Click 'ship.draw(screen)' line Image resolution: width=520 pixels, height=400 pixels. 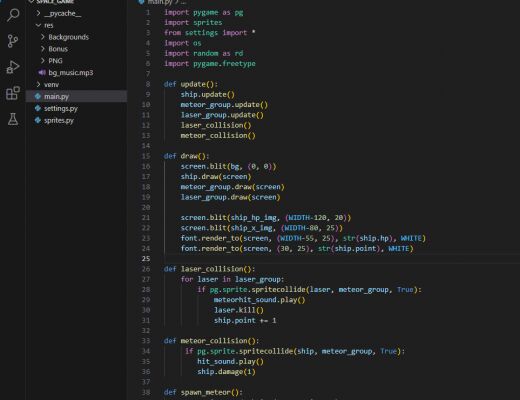[x=216, y=177]
